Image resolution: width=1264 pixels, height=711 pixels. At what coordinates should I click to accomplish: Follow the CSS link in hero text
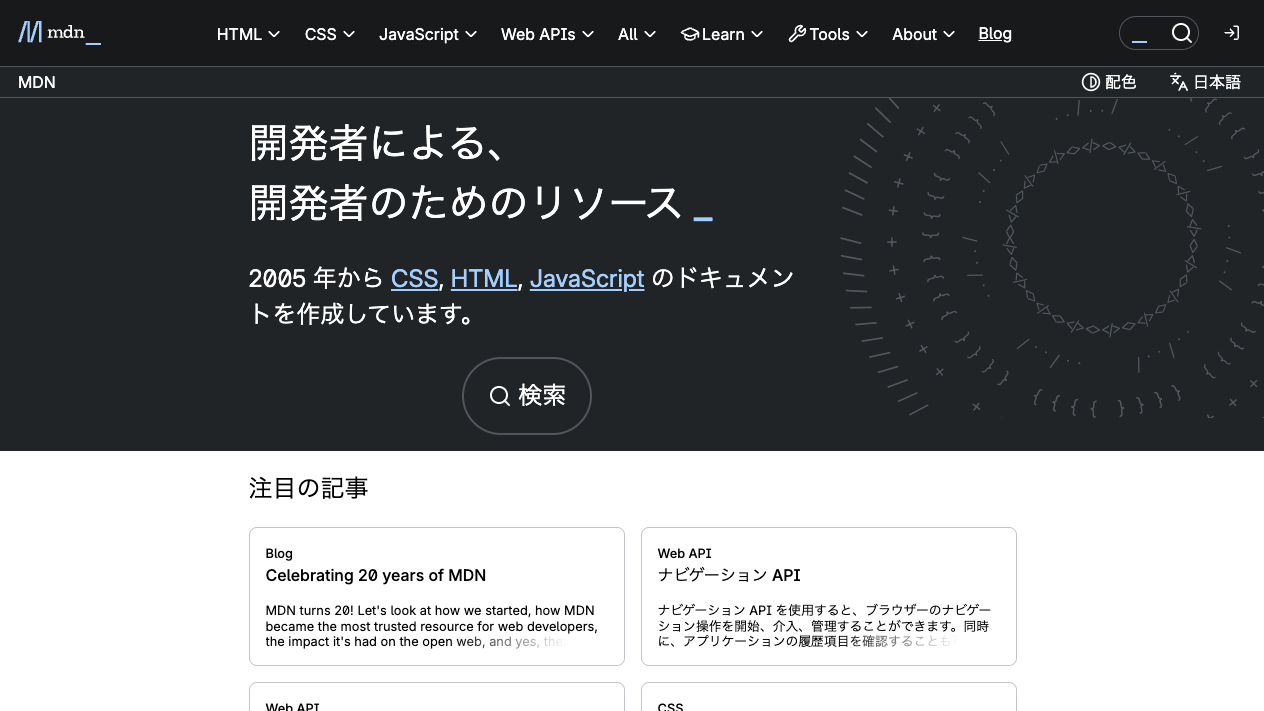pos(414,277)
